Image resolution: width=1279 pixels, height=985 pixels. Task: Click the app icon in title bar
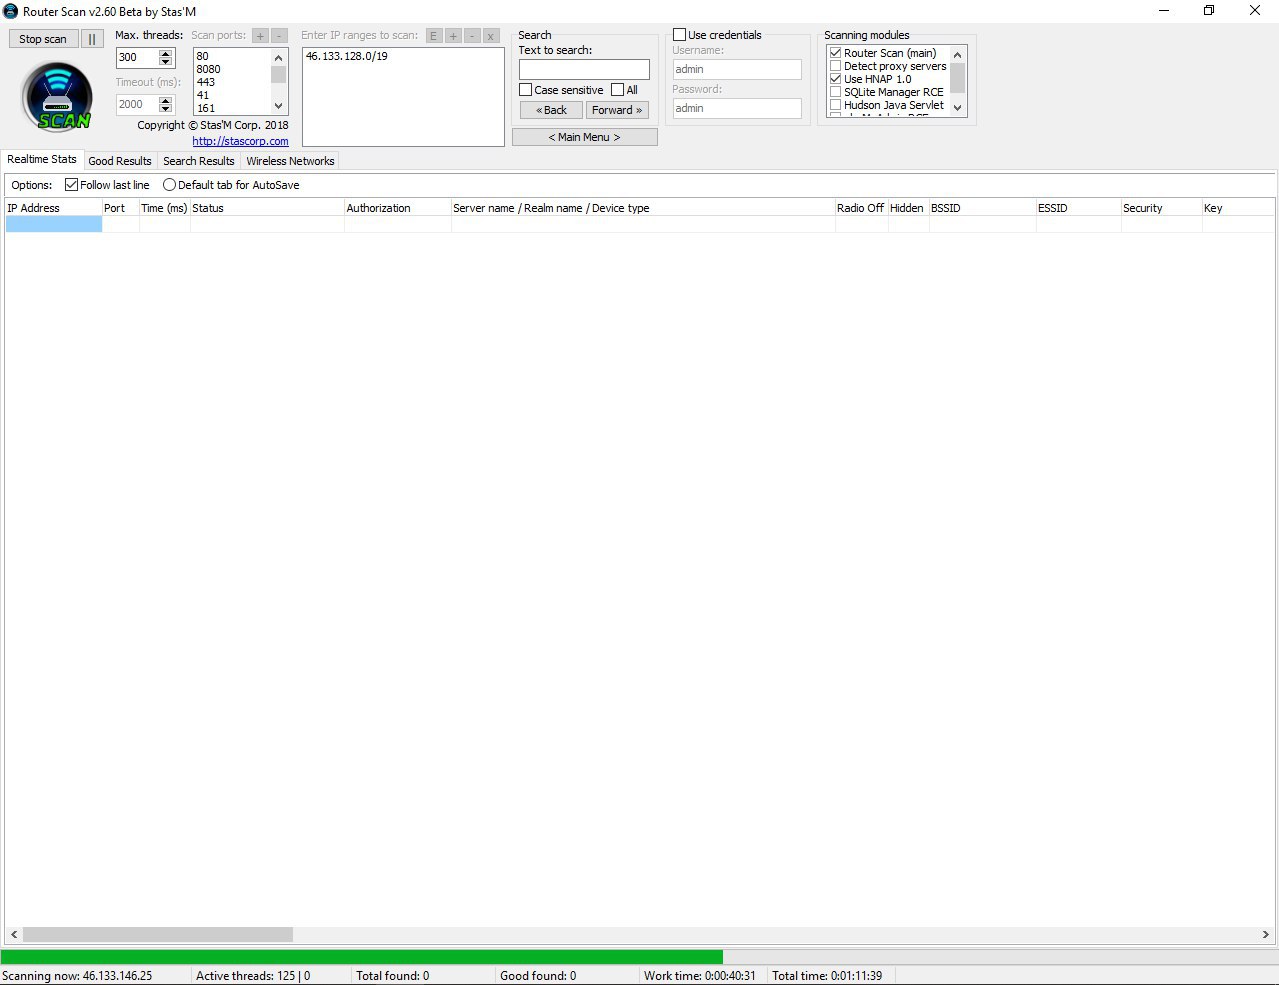[11, 11]
